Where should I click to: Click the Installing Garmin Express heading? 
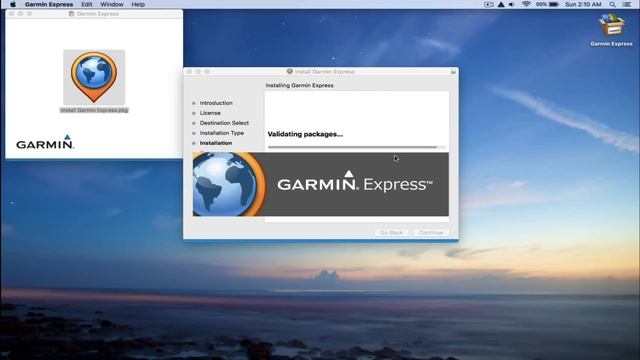300,85
